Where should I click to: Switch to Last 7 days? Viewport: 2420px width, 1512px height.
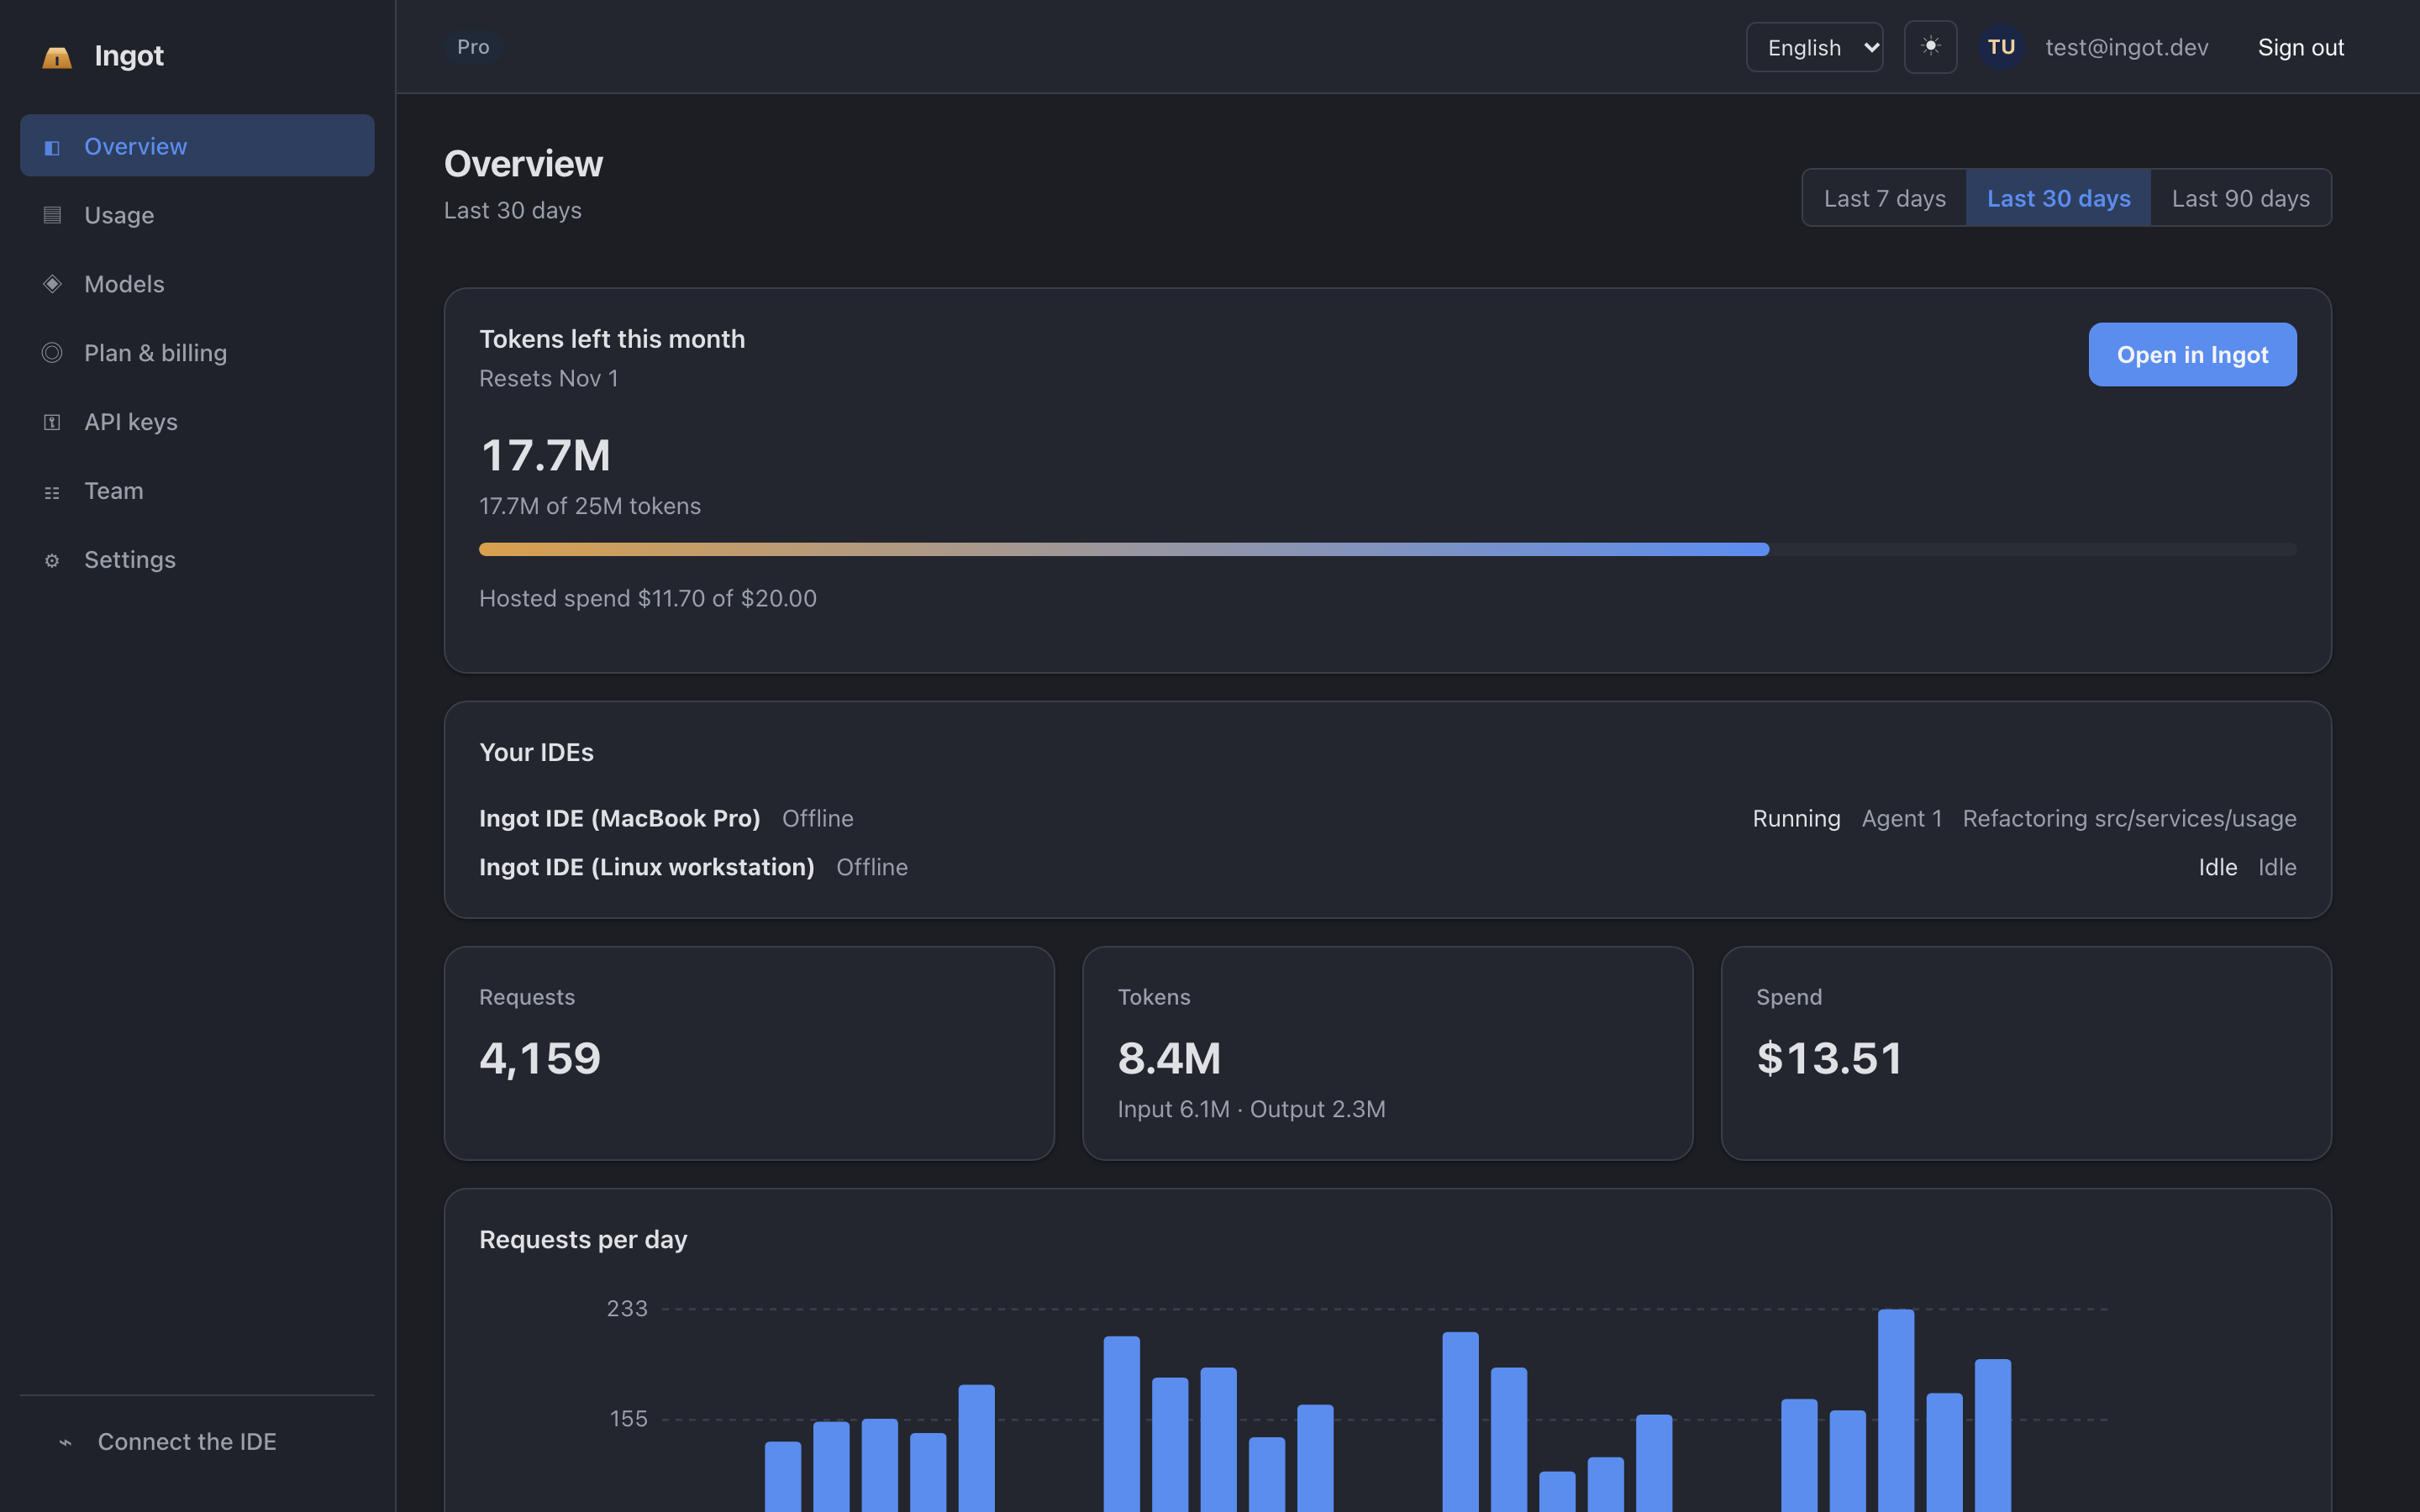point(1884,198)
